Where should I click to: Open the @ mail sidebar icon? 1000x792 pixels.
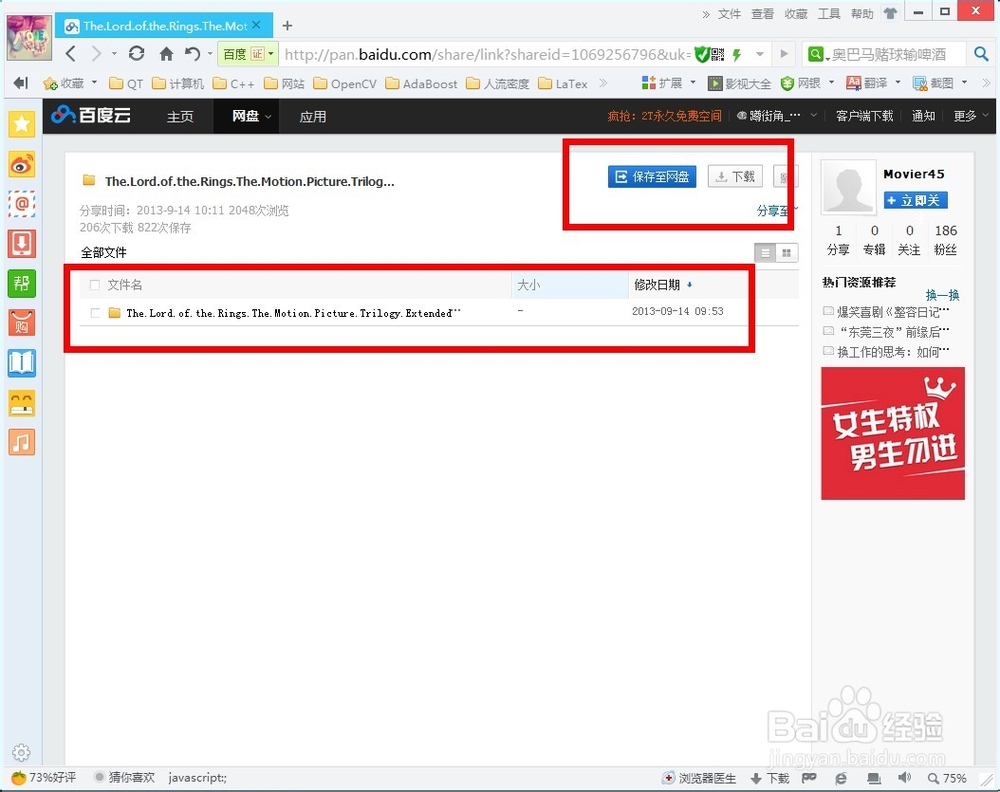[22, 204]
